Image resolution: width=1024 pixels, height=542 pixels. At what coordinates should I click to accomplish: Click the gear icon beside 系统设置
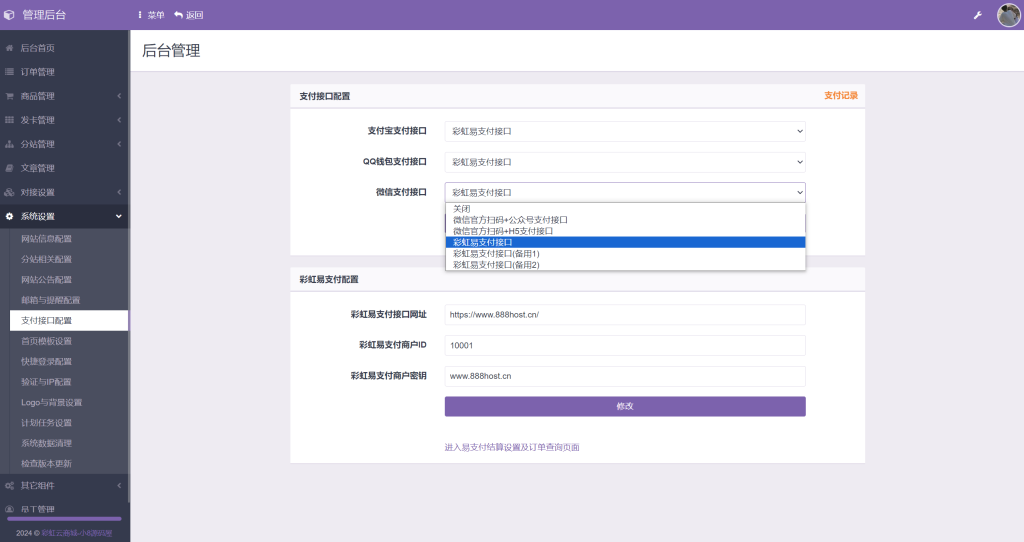pyautogui.click(x=9, y=216)
